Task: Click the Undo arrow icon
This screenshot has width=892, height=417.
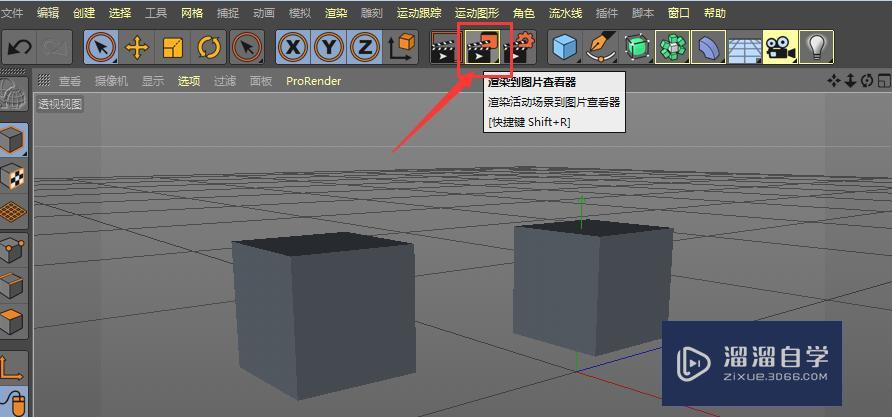Action: tap(20, 47)
